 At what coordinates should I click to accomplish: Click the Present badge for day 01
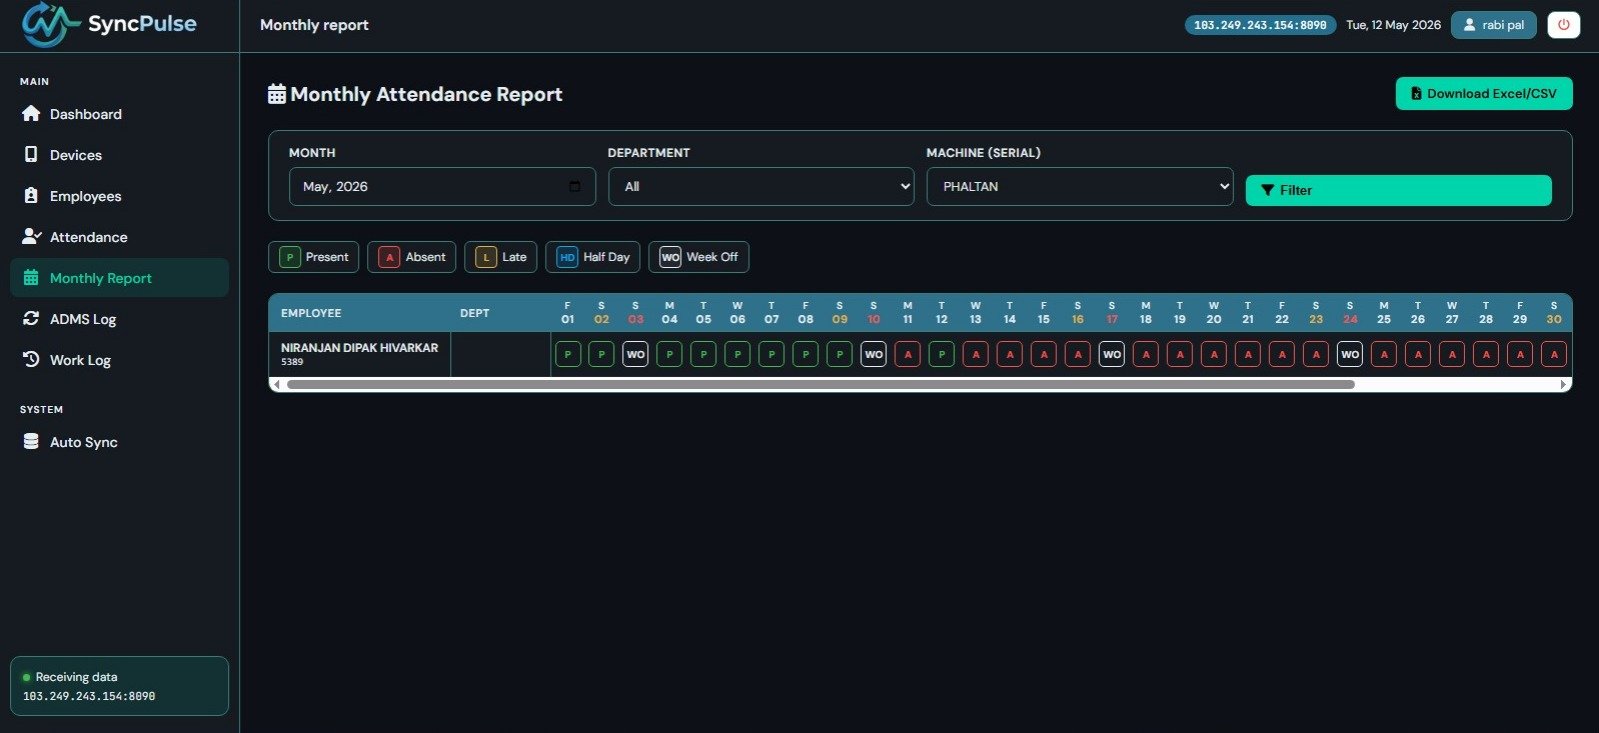tap(568, 354)
